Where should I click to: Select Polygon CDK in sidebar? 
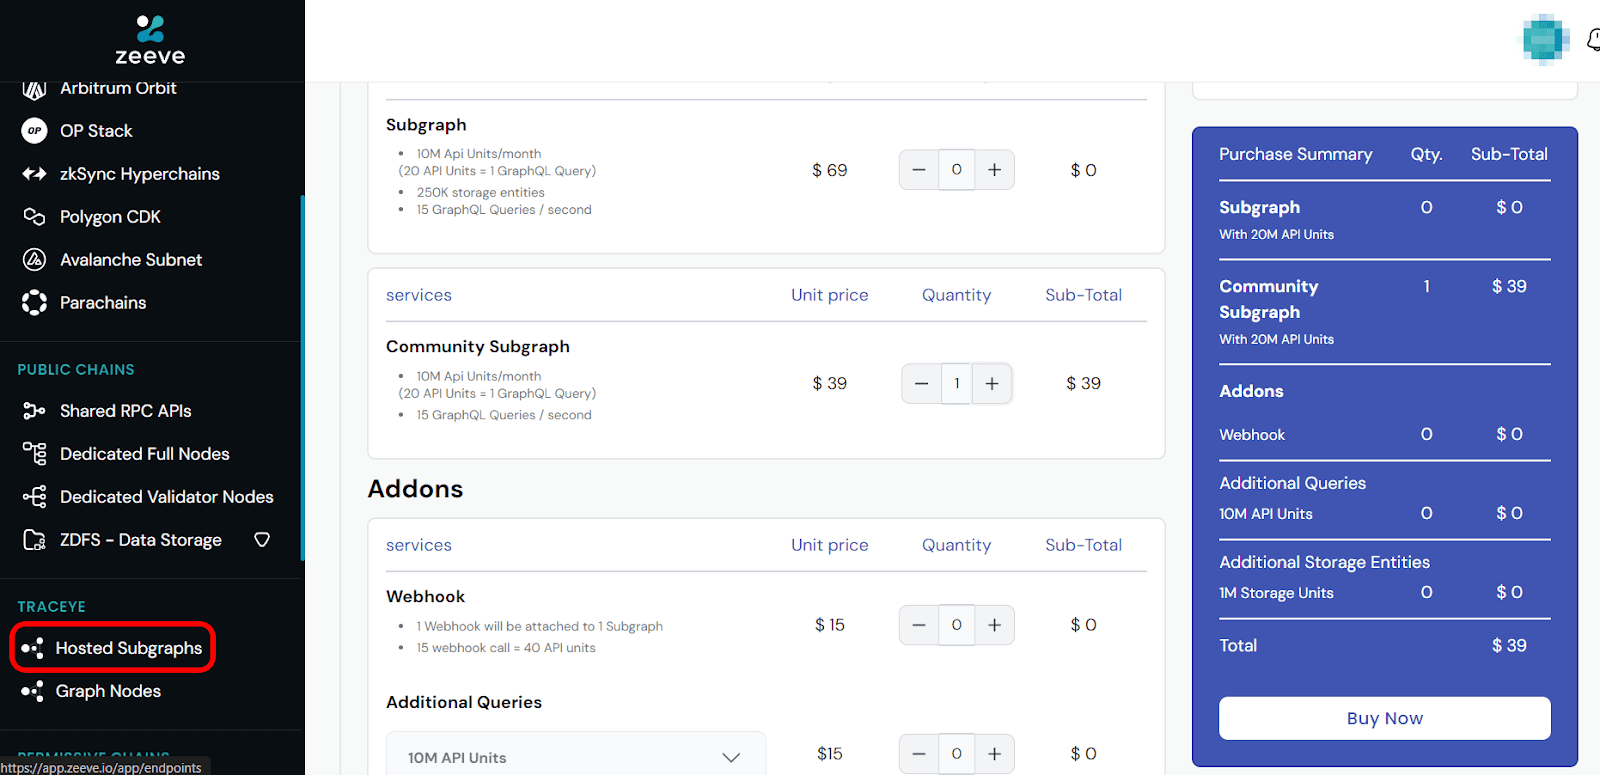(110, 217)
